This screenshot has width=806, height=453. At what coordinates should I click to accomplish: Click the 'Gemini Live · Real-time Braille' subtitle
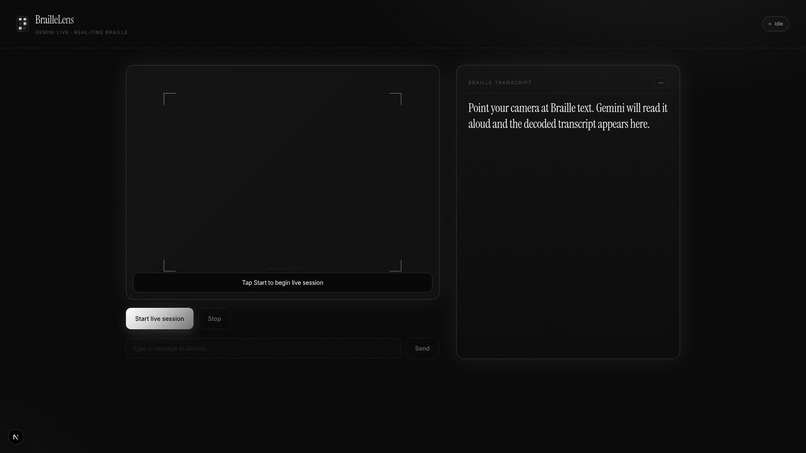tap(81, 32)
